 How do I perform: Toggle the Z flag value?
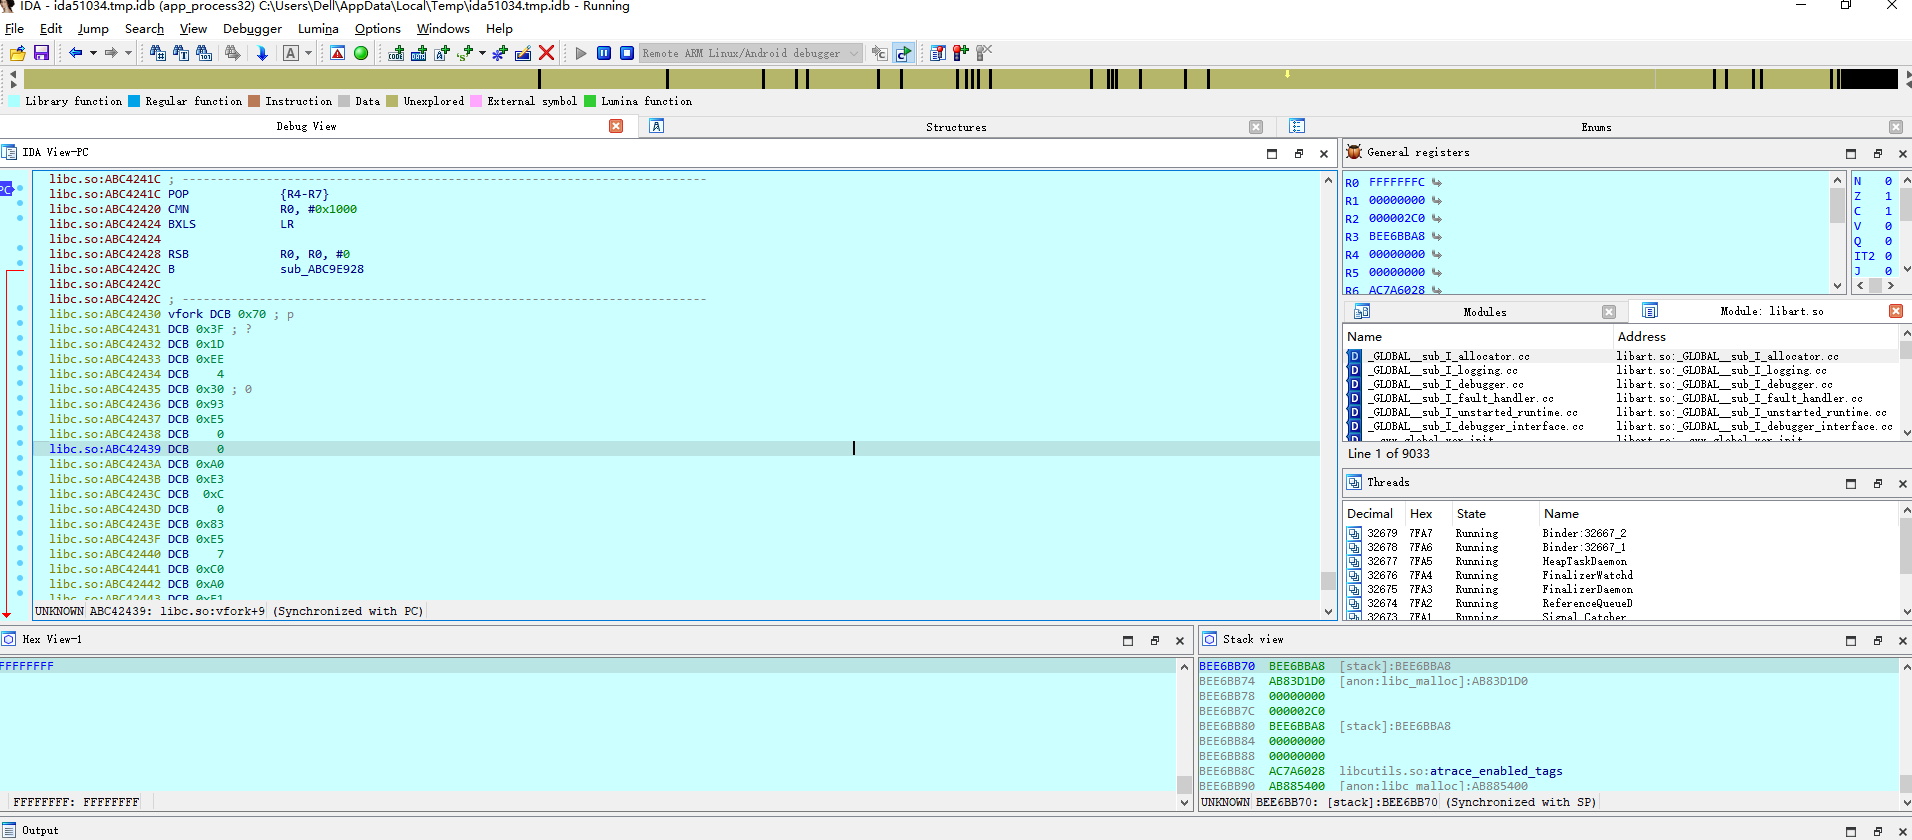click(x=1888, y=196)
